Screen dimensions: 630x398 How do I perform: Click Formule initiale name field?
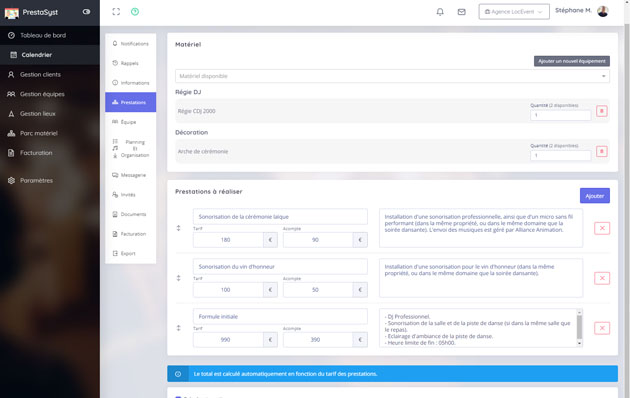click(280, 316)
